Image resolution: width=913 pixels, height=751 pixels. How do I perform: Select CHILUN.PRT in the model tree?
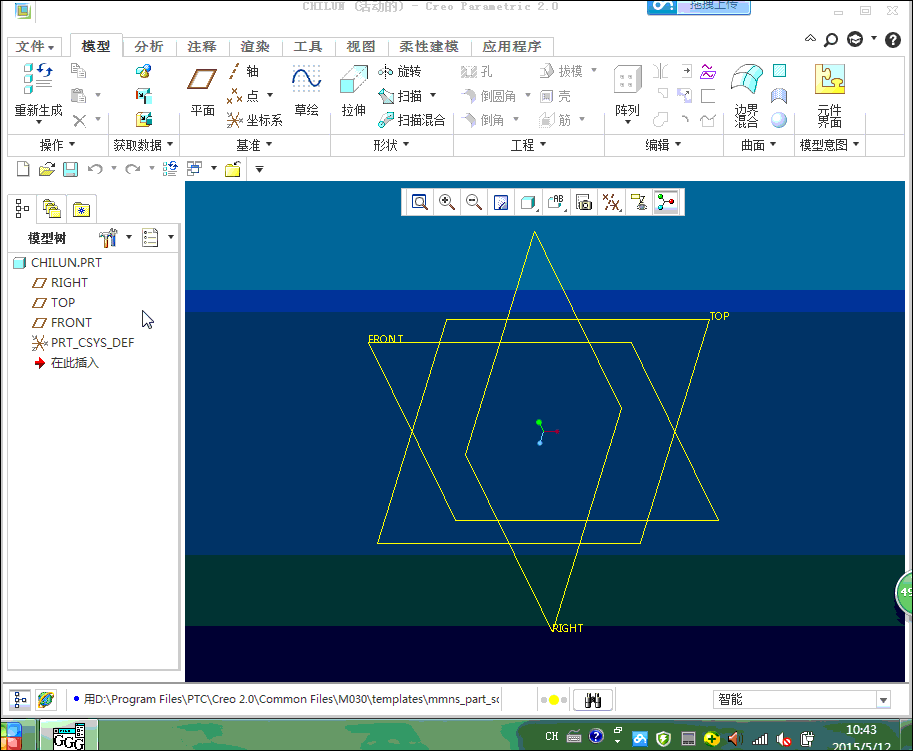57,263
